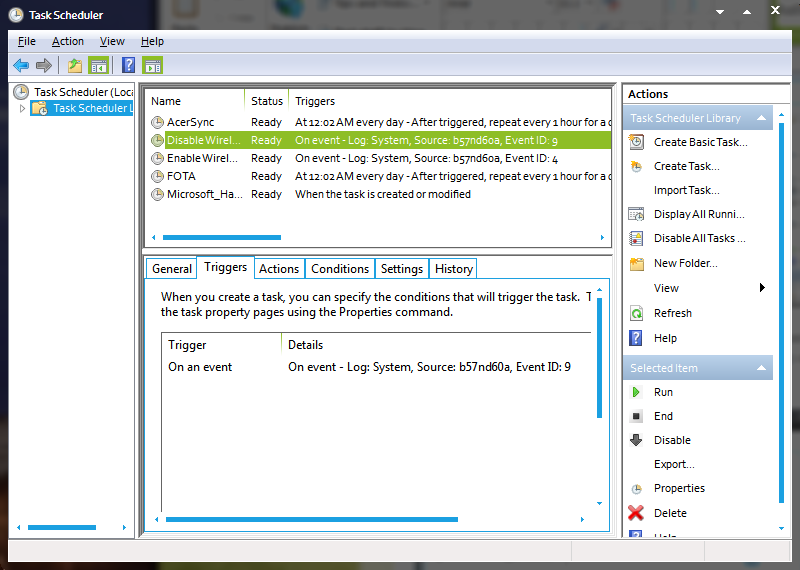Click Refresh in the Actions pane

point(672,313)
